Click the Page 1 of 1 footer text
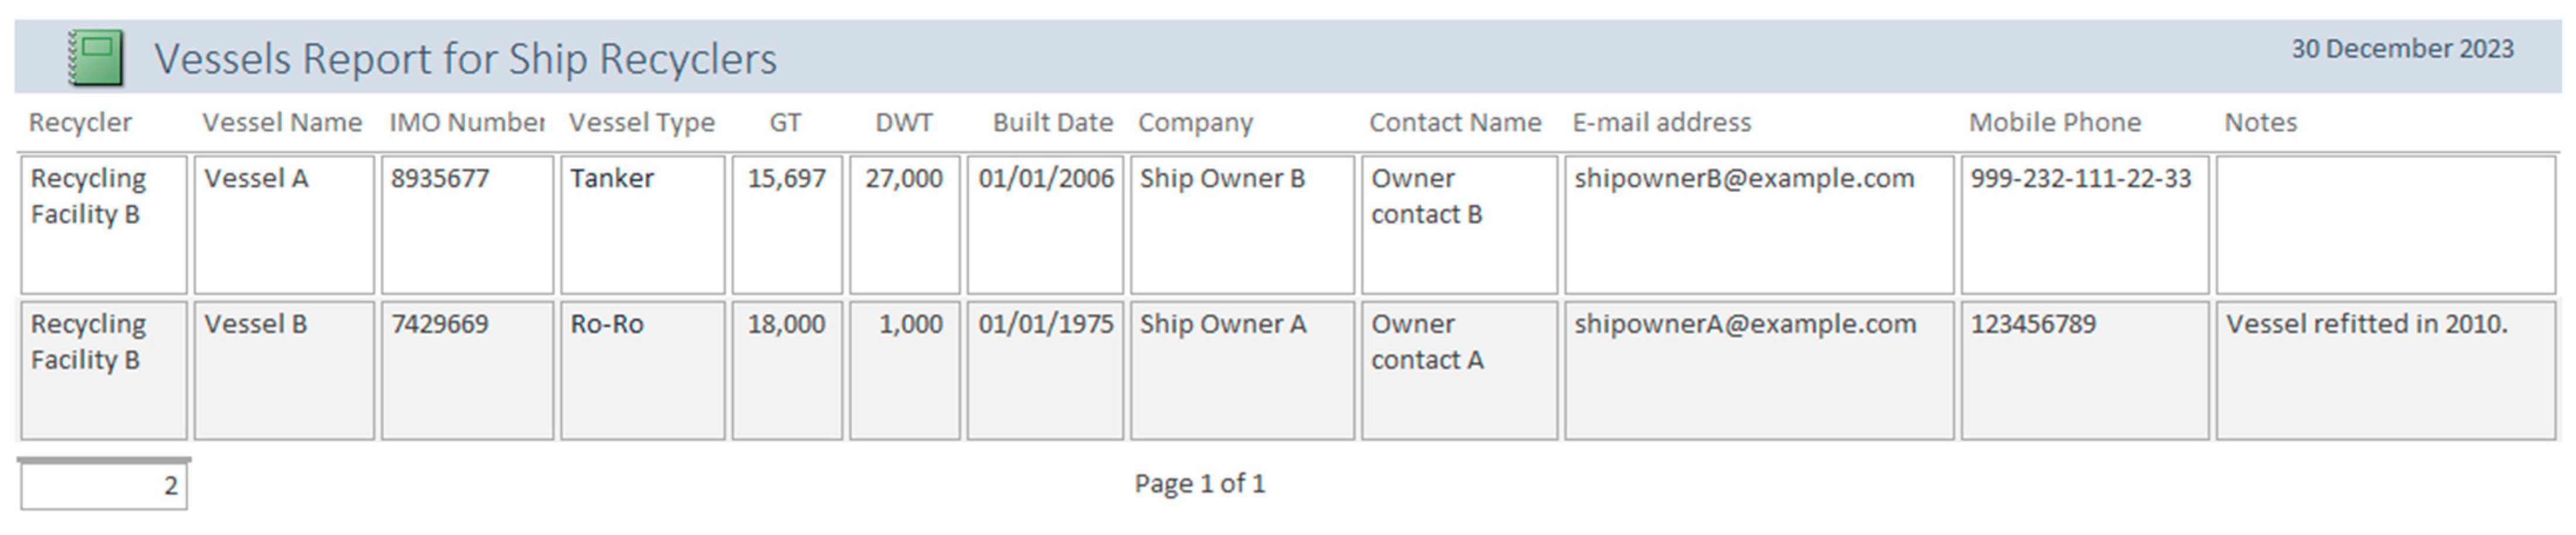Viewport: 2576px width, 535px height. 1199,484
